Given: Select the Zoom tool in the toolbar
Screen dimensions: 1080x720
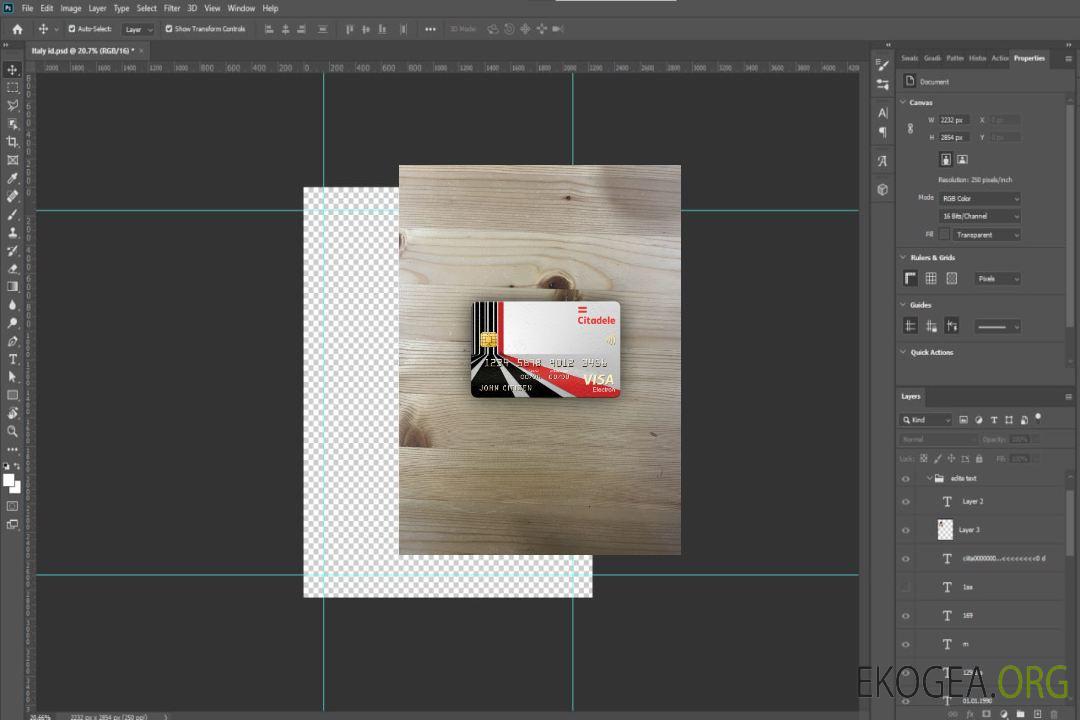Looking at the screenshot, I should click(13, 431).
